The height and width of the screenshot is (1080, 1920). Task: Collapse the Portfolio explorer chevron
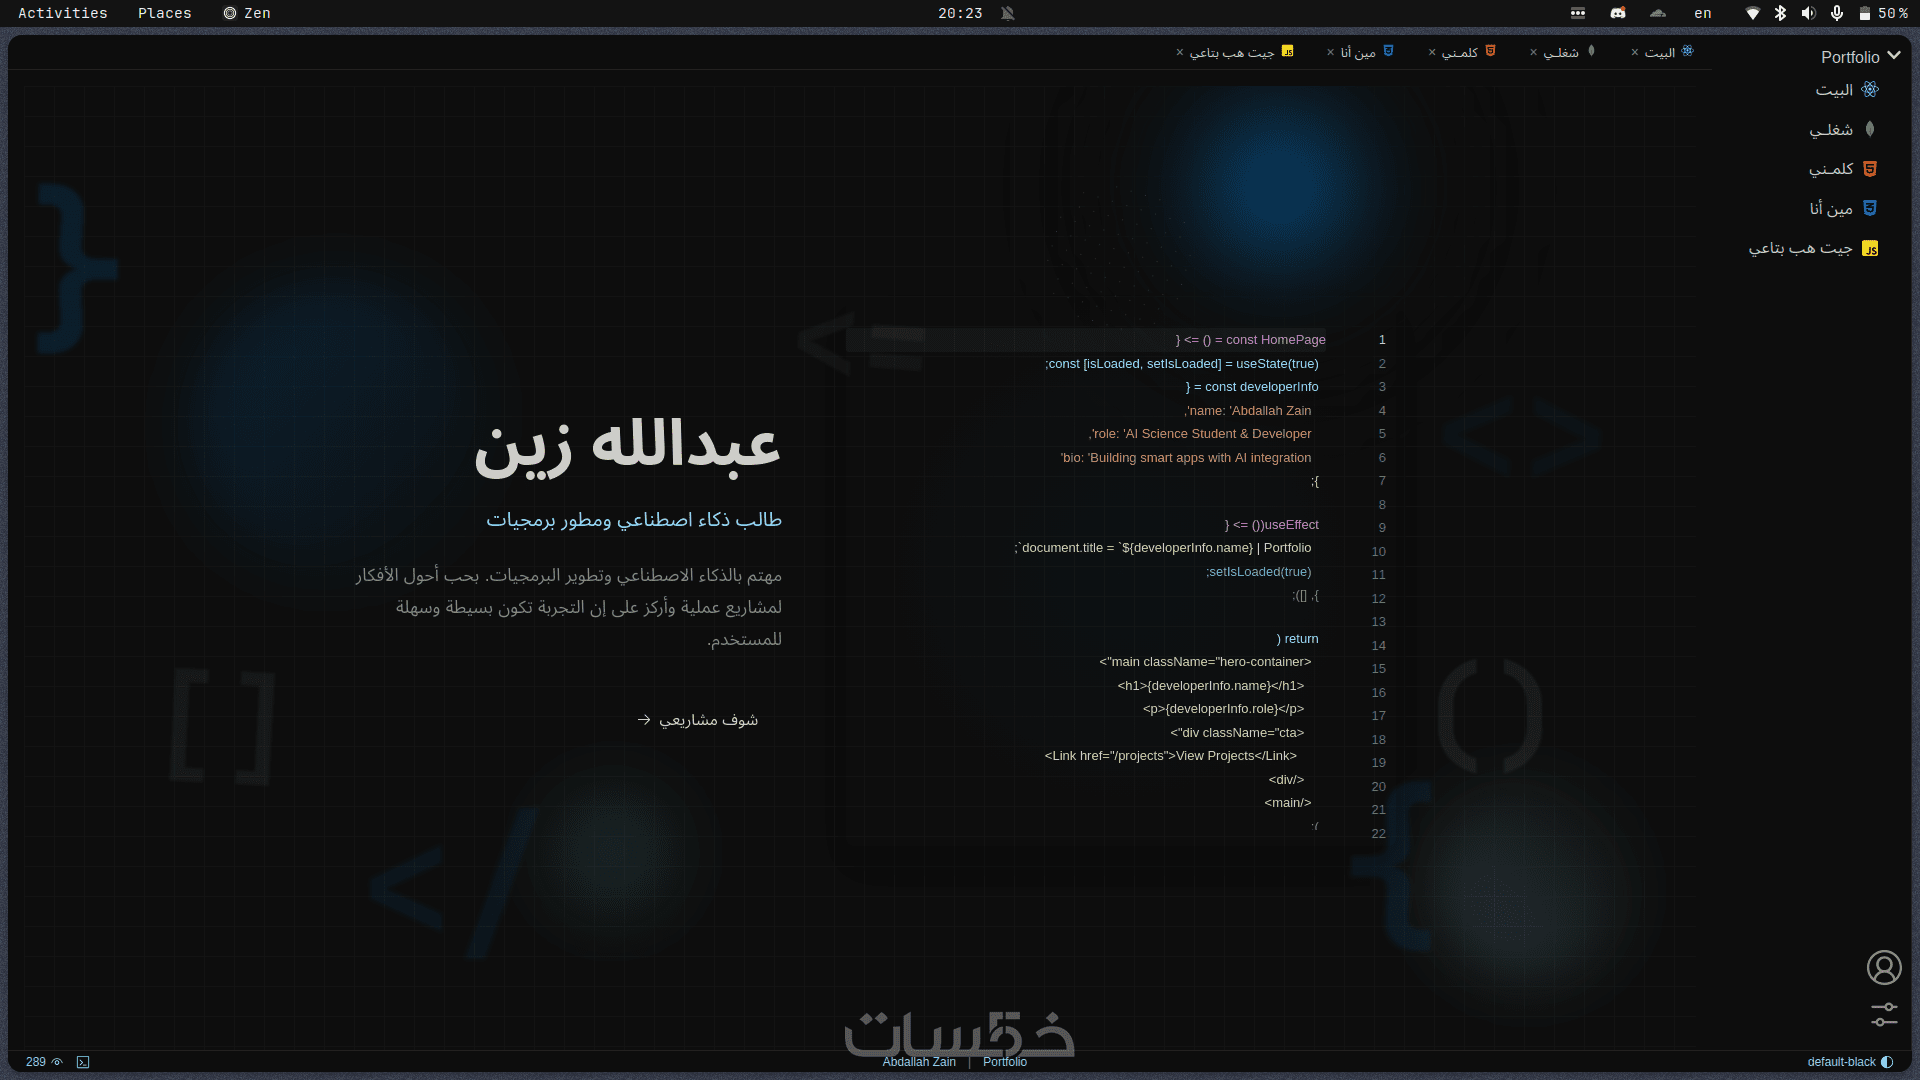pyautogui.click(x=1893, y=57)
